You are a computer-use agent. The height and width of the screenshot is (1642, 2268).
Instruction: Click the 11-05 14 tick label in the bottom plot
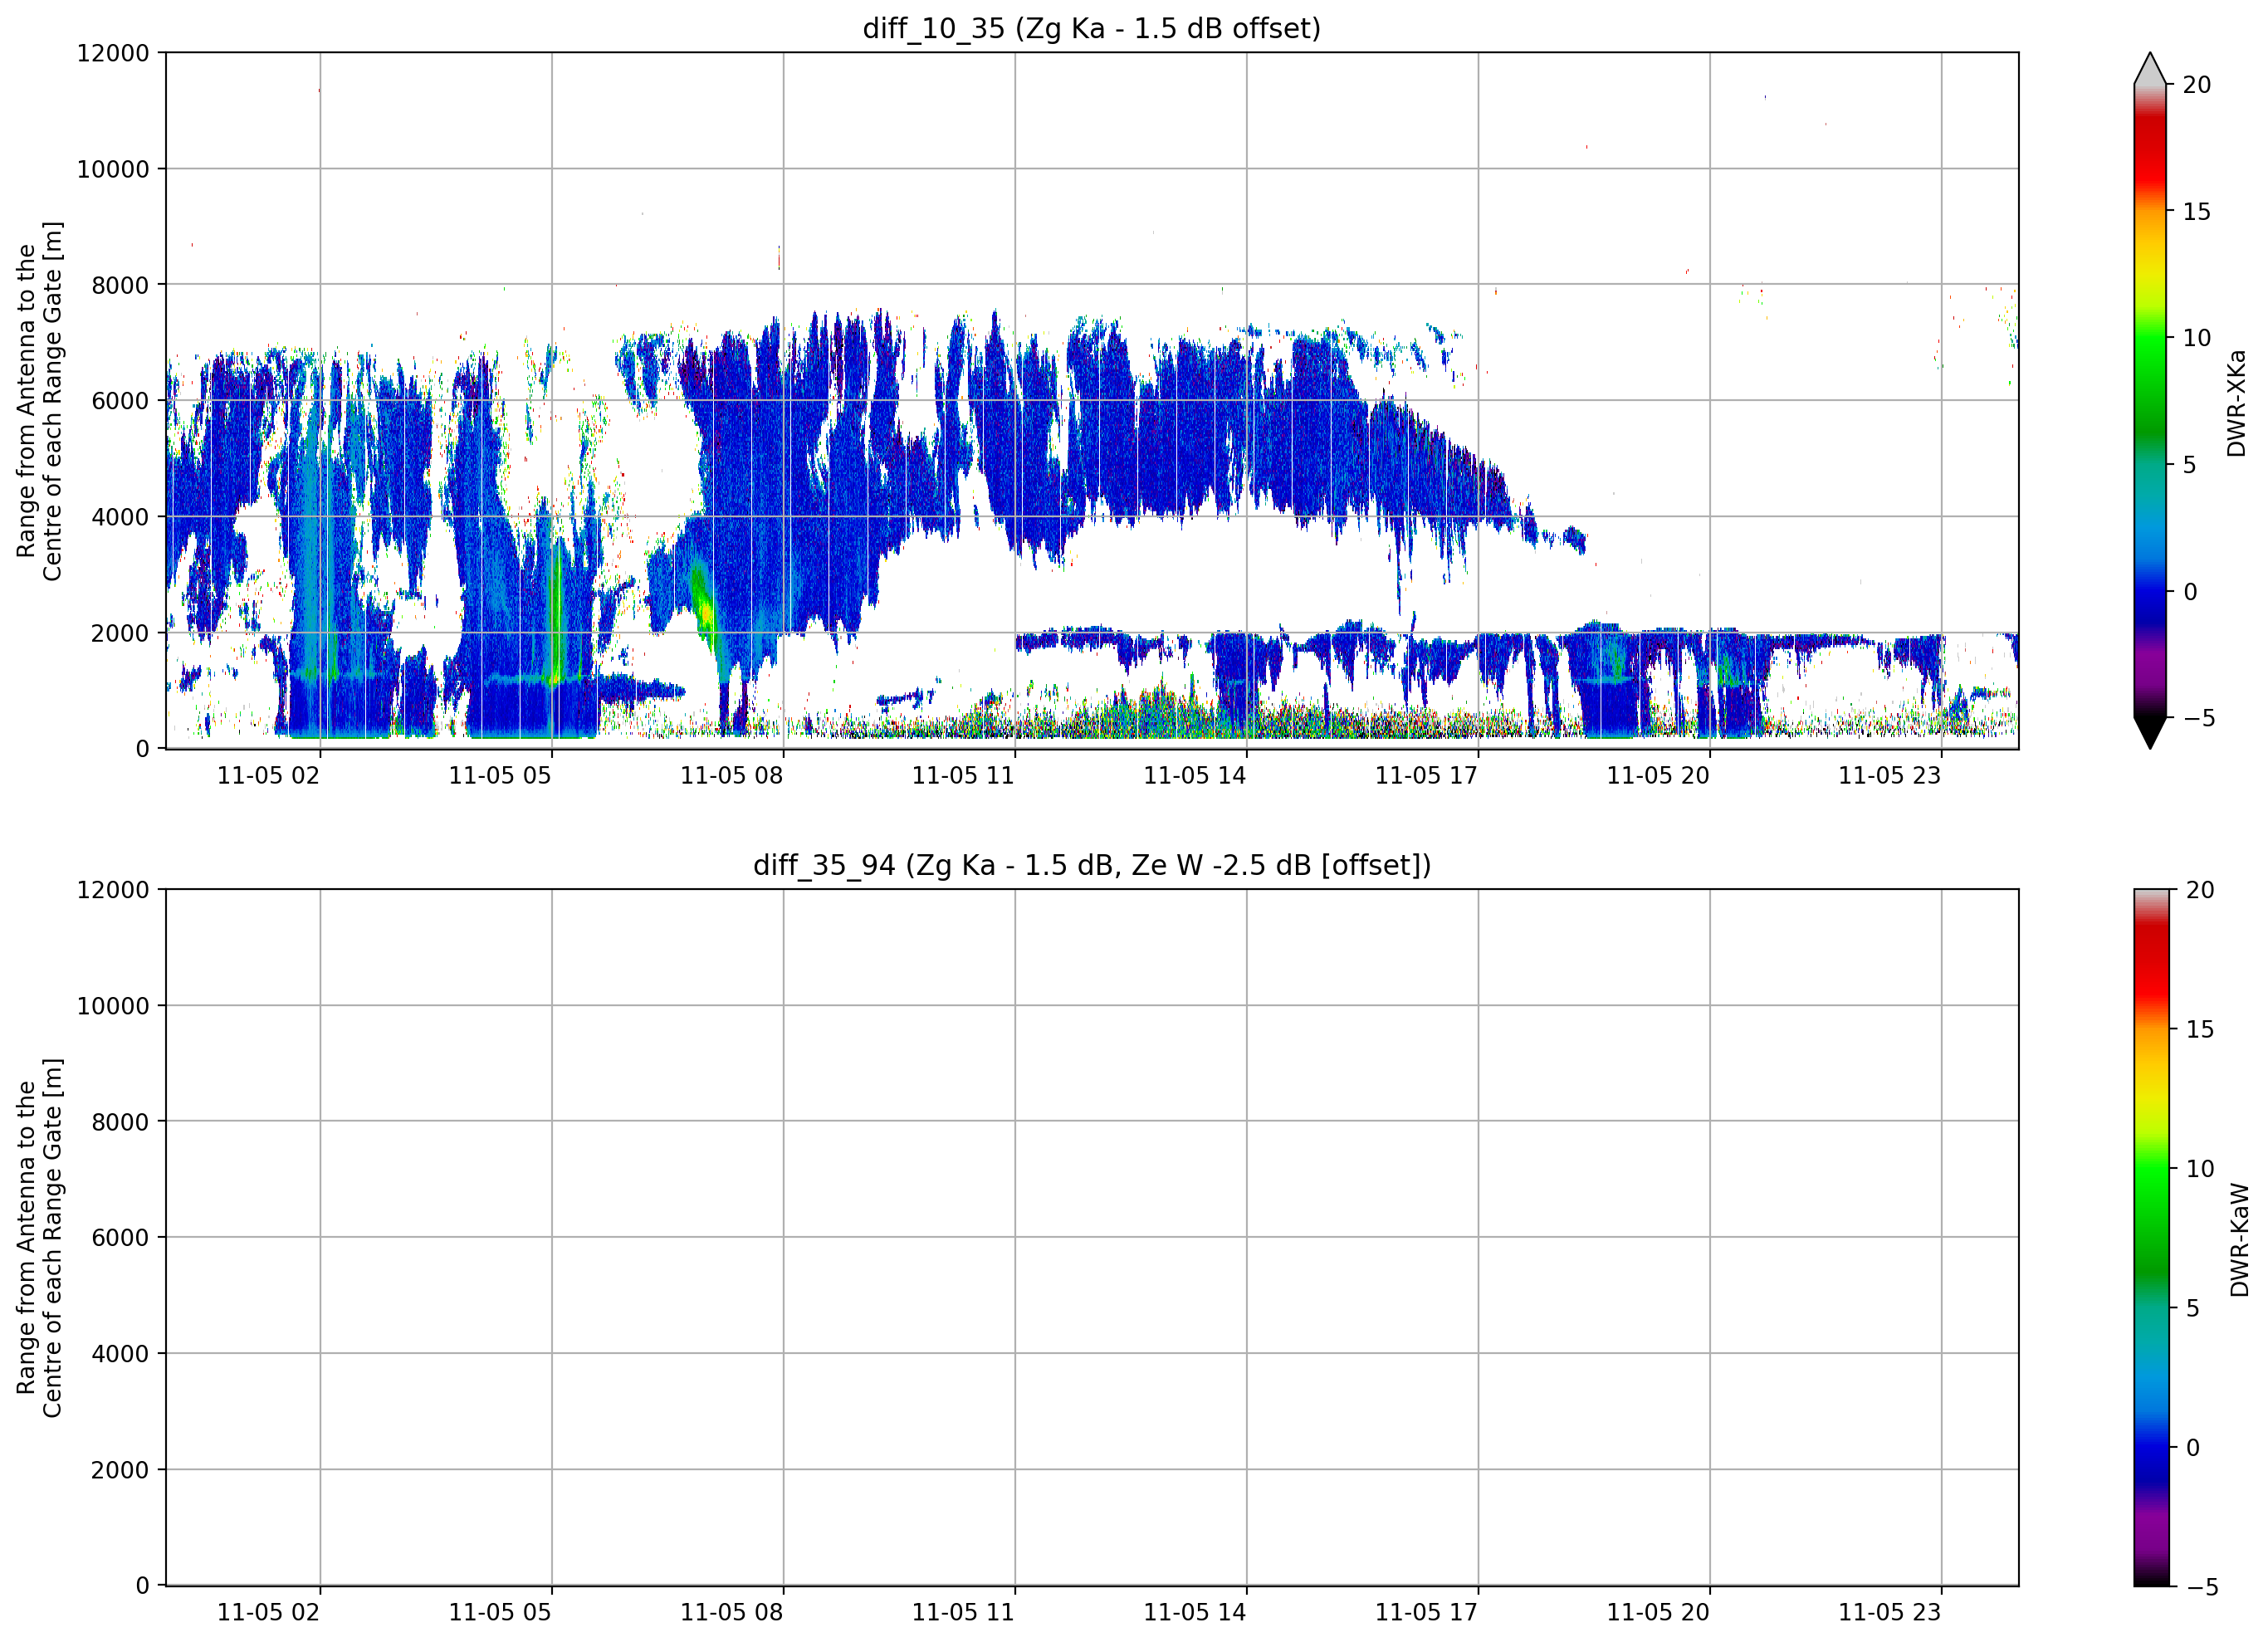click(1194, 1612)
